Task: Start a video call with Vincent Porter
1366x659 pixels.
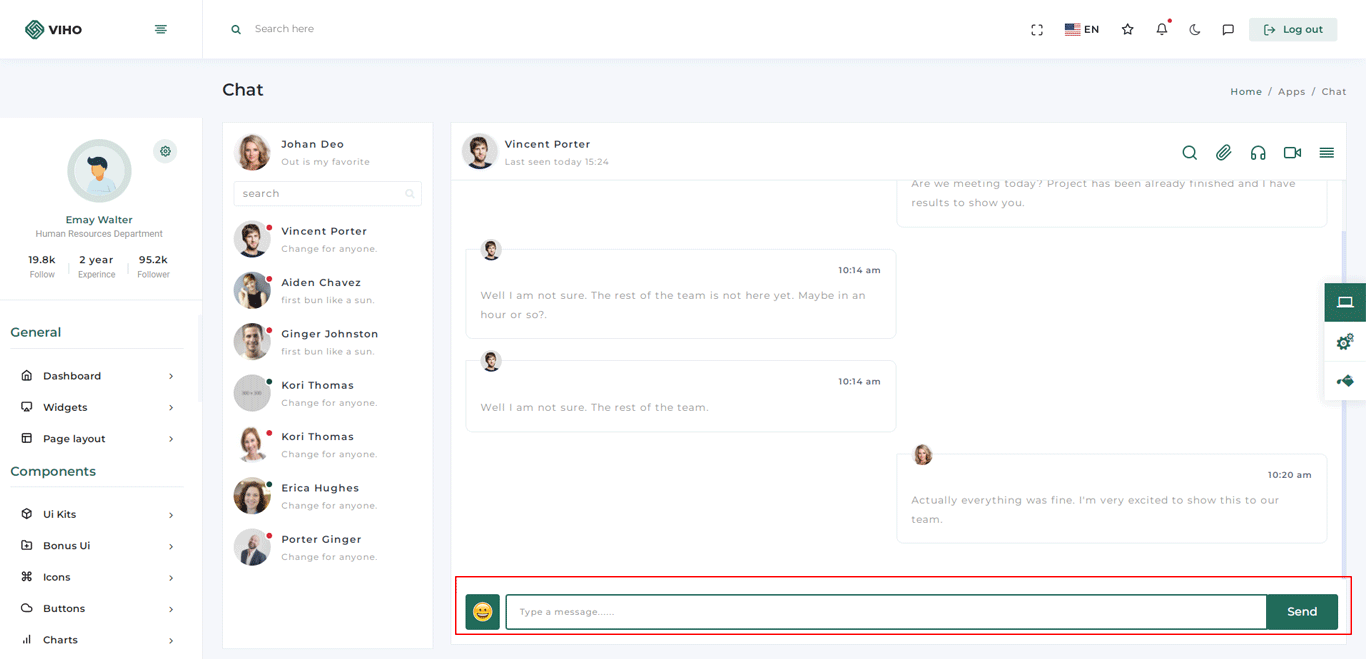Action: click(1292, 153)
